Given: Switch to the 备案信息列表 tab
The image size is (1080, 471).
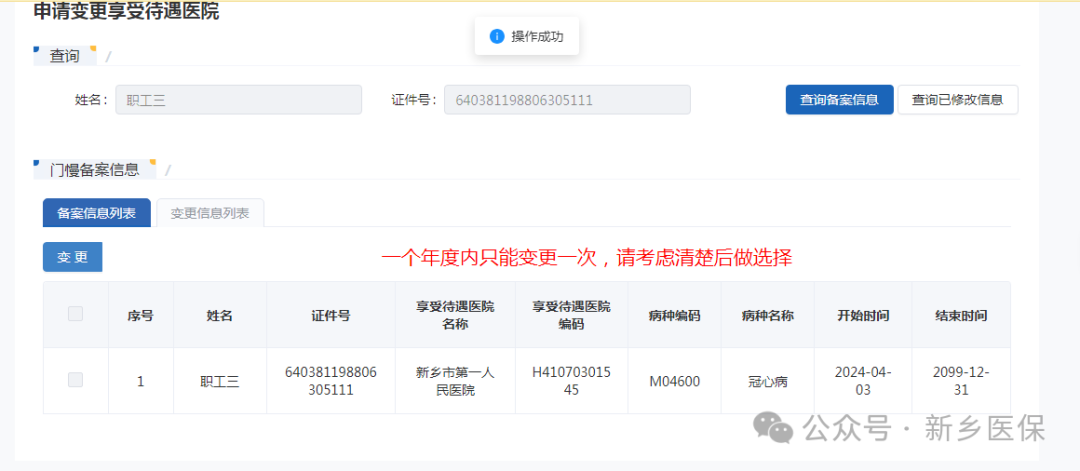Looking at the screenshot, I should pyautogui.click(x=96, y=213).
